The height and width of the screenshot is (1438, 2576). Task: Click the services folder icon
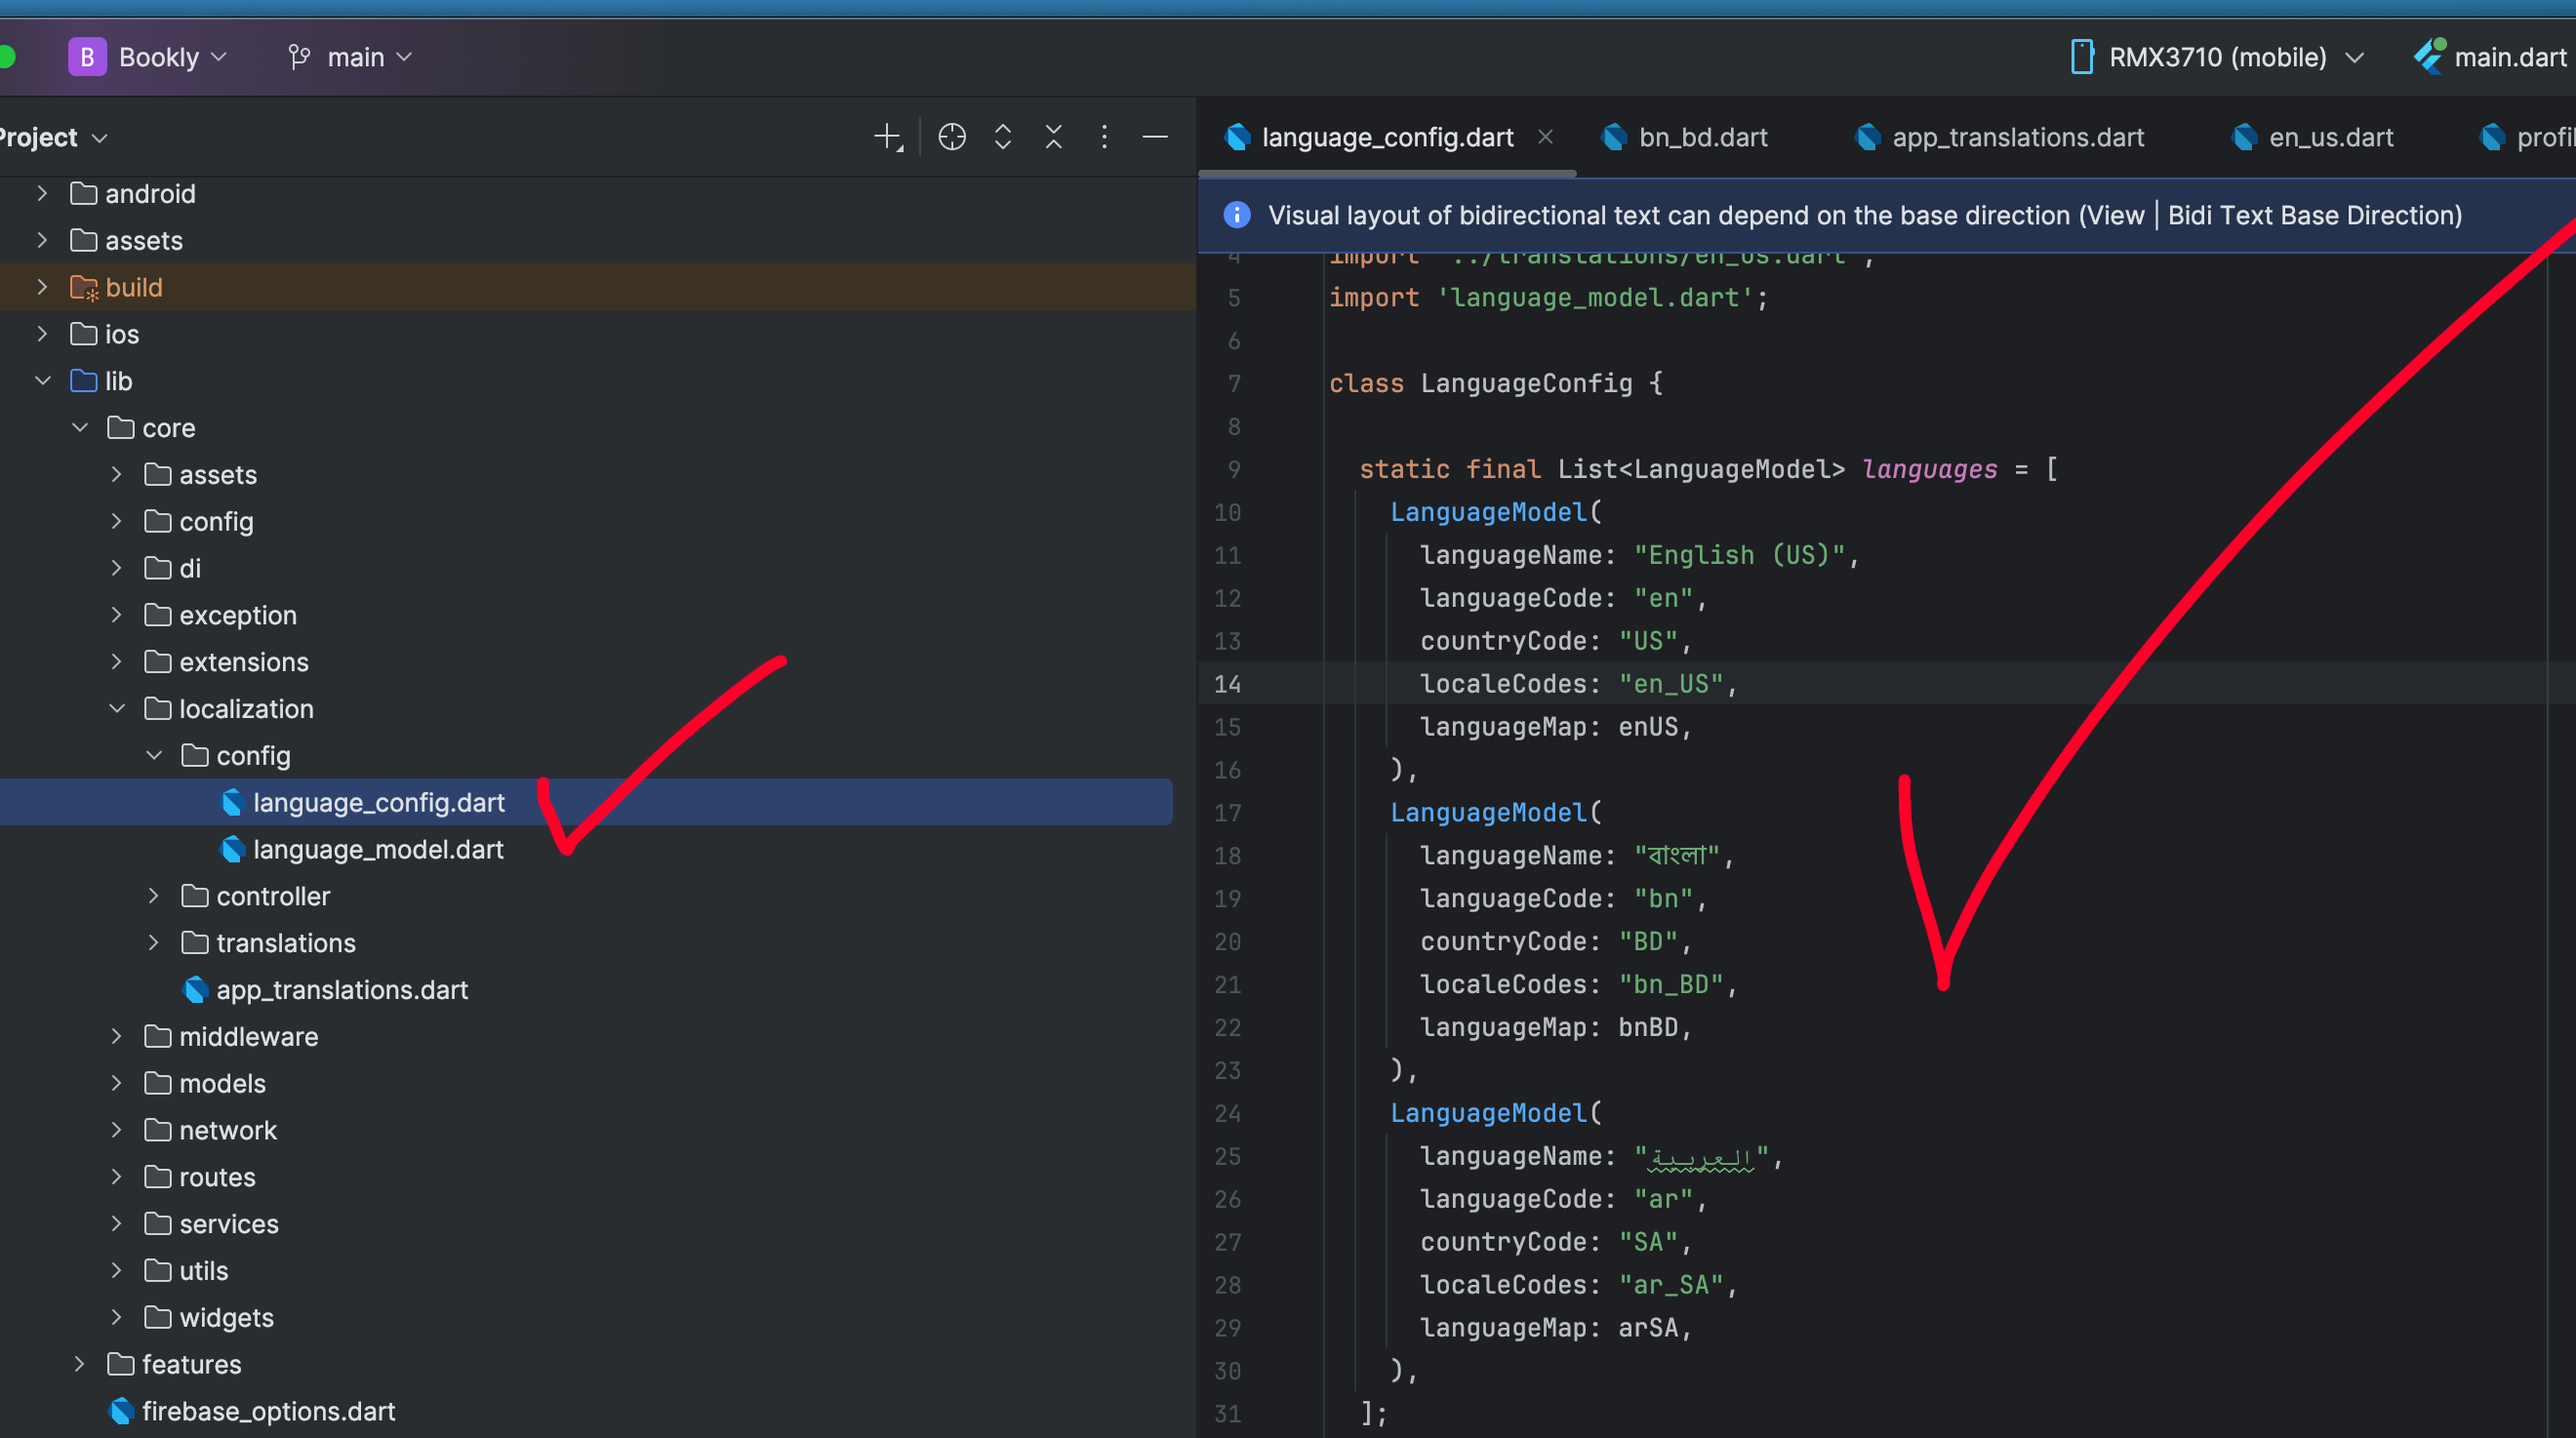(x=158, y=1223)
